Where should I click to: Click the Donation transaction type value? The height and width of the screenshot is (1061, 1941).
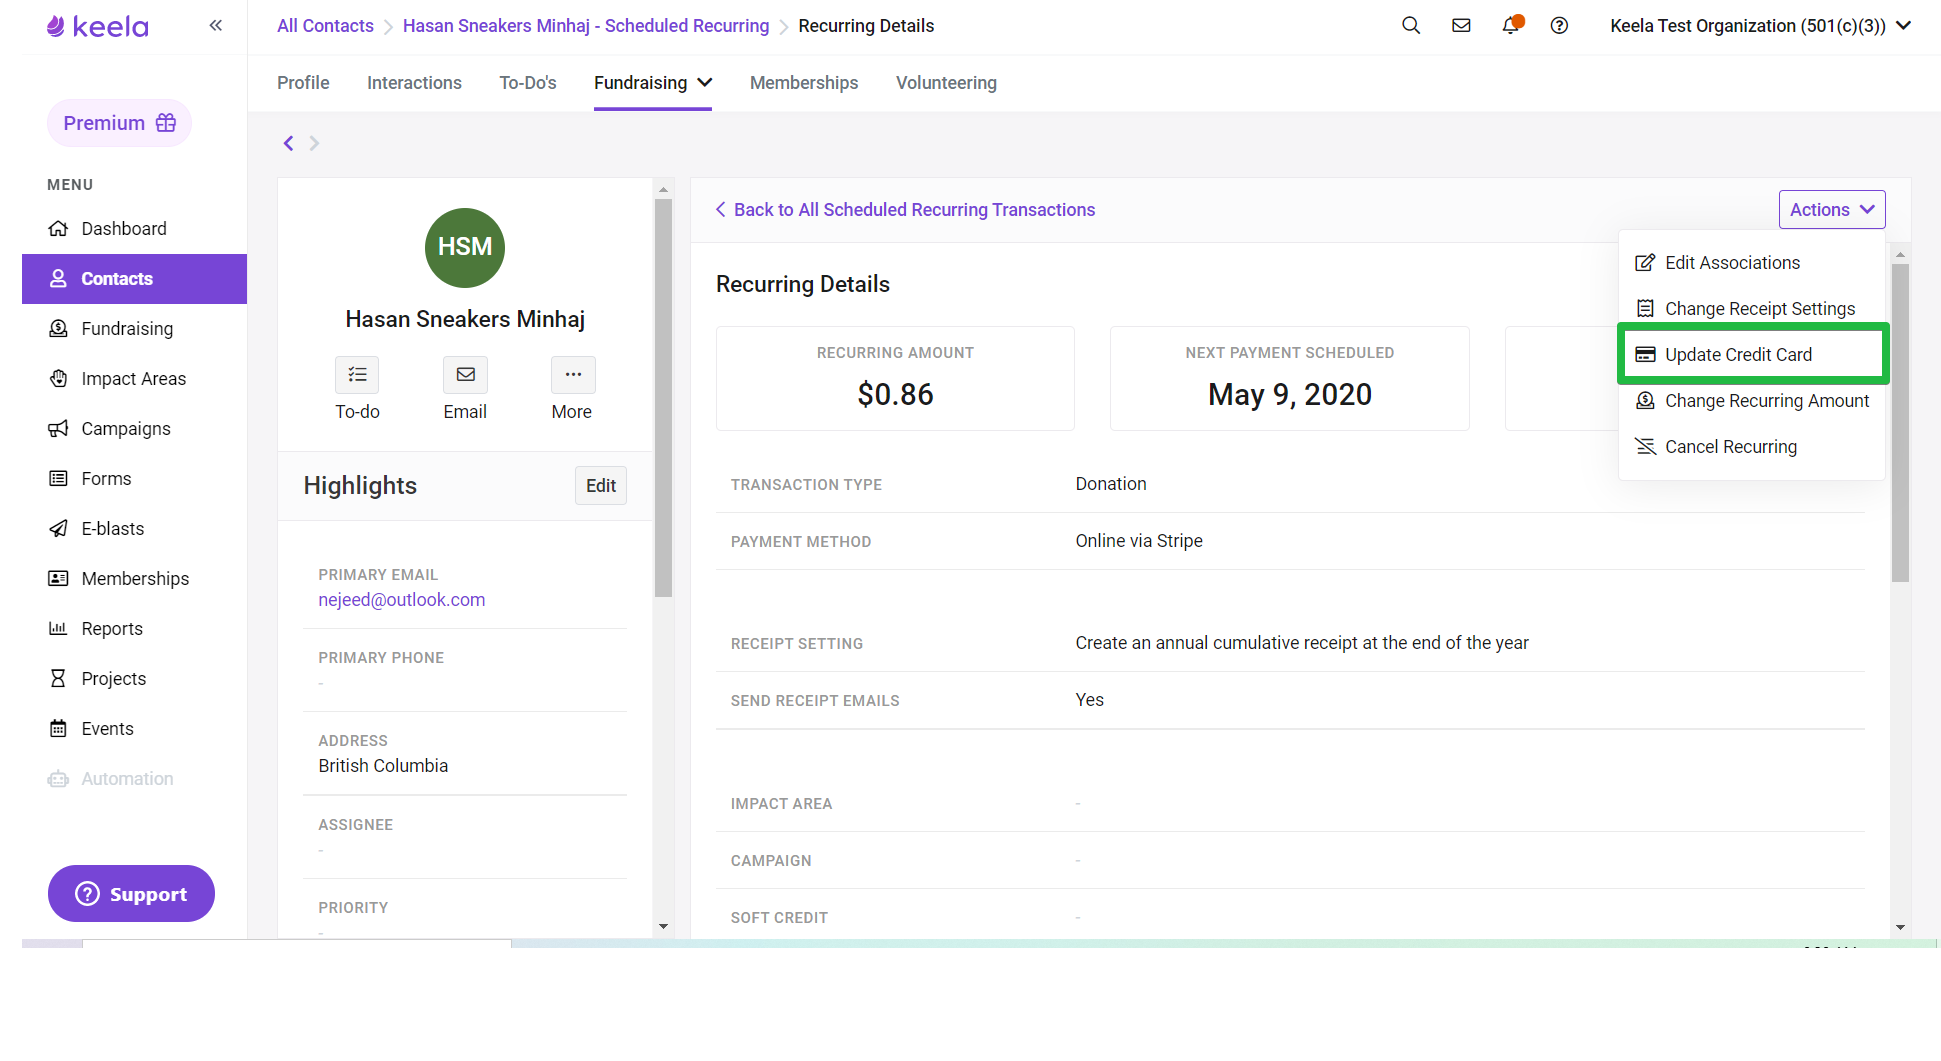pos(1111,484)
